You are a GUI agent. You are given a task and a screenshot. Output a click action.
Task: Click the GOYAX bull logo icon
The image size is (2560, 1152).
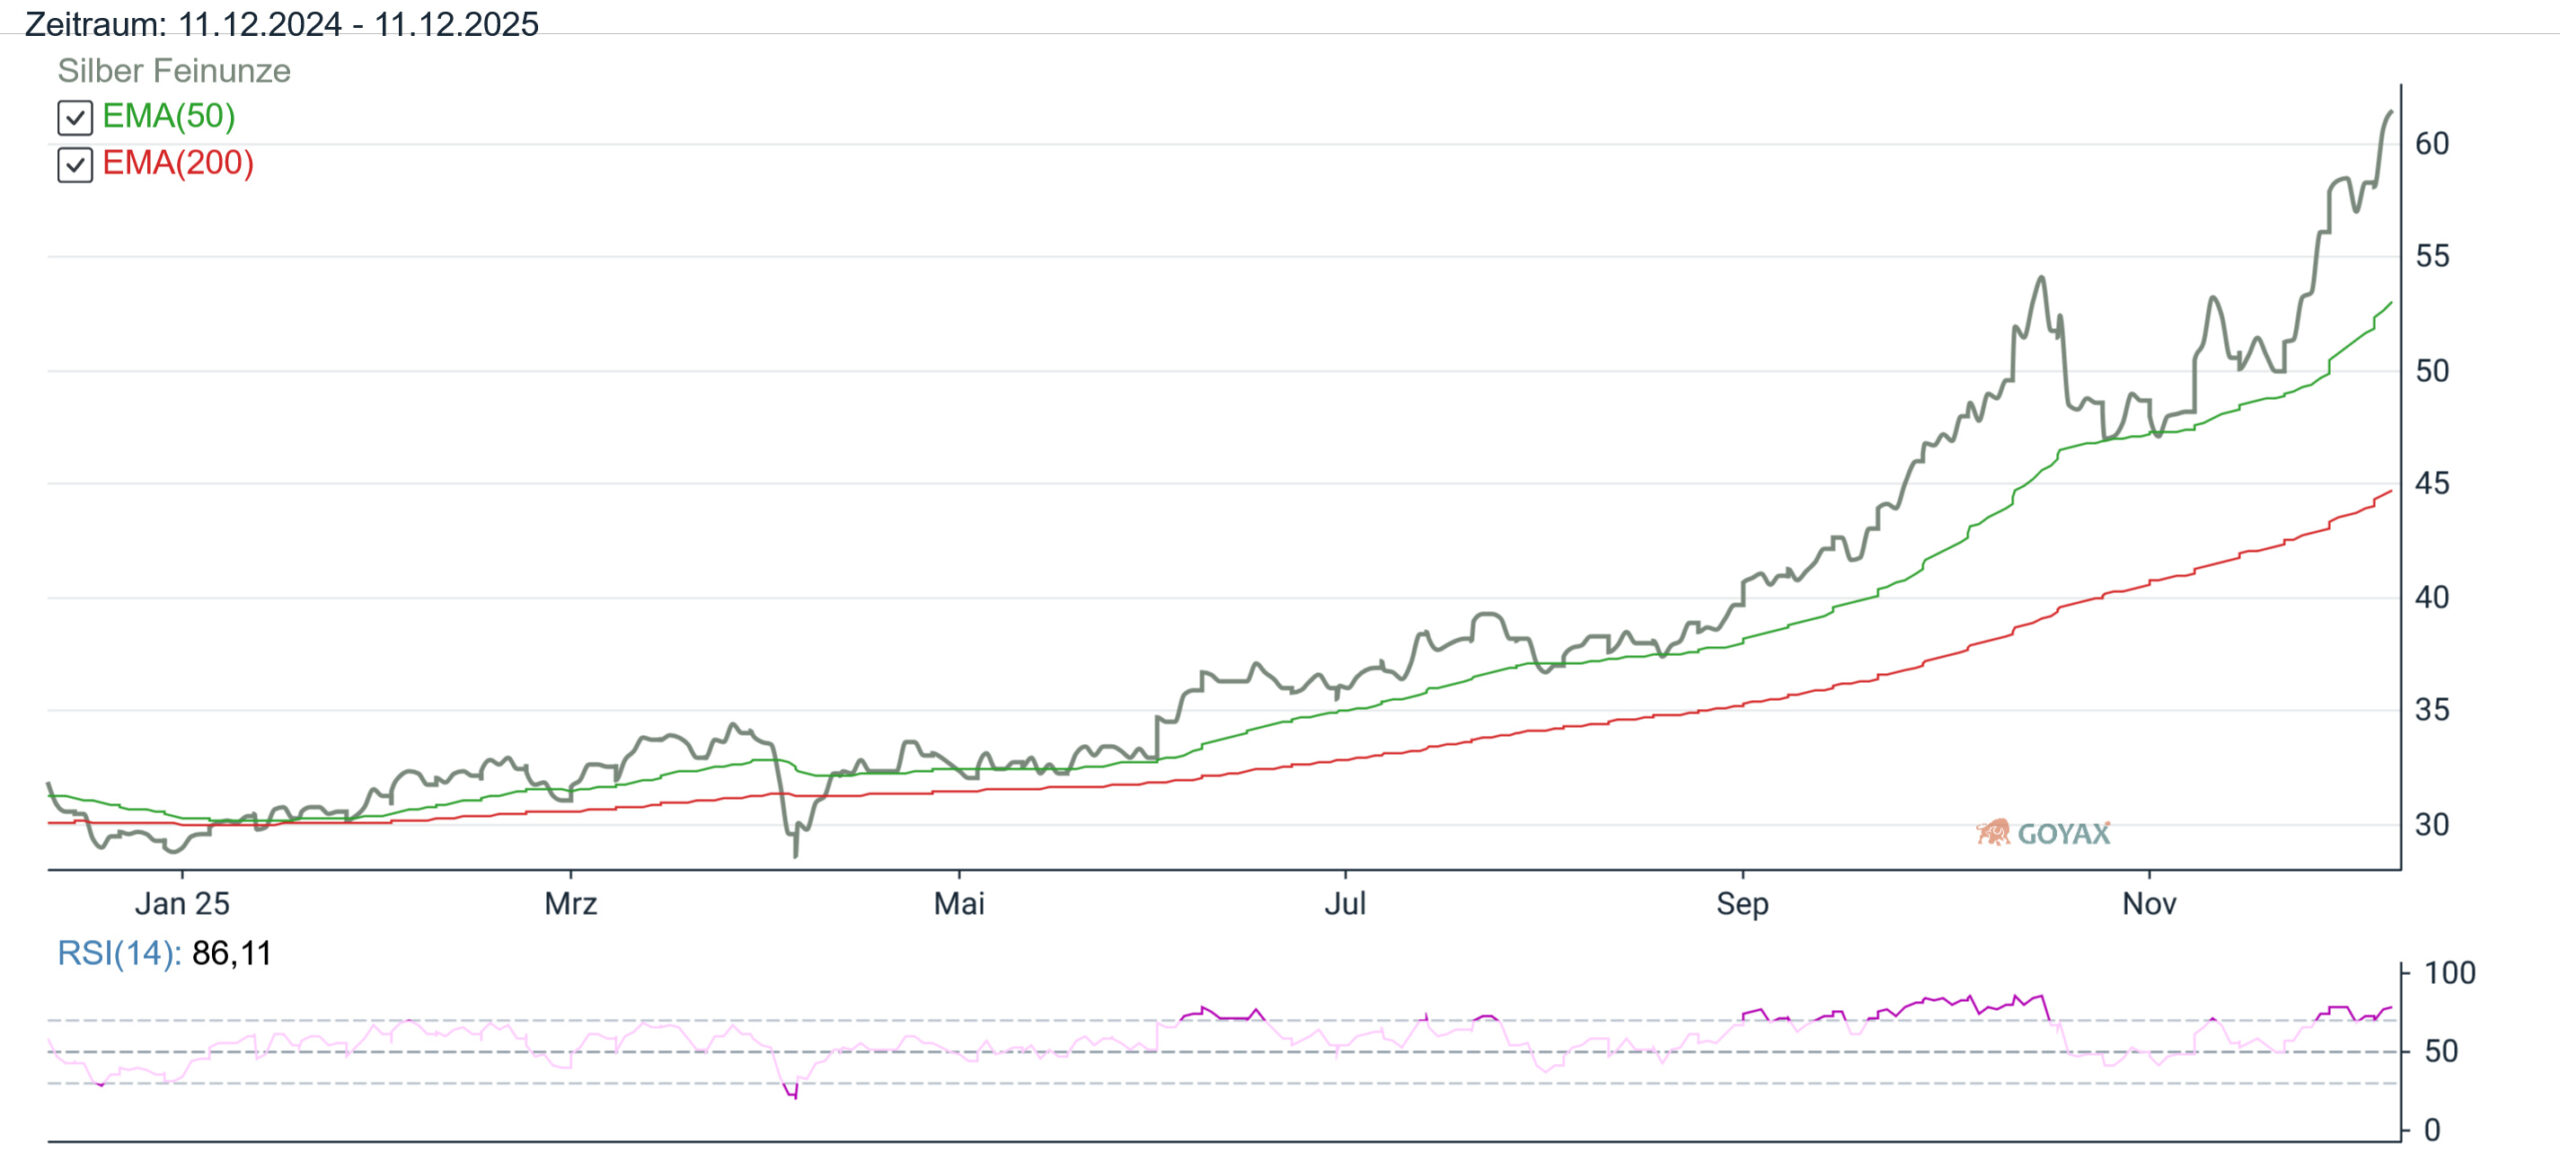(x=1993, y=832)
